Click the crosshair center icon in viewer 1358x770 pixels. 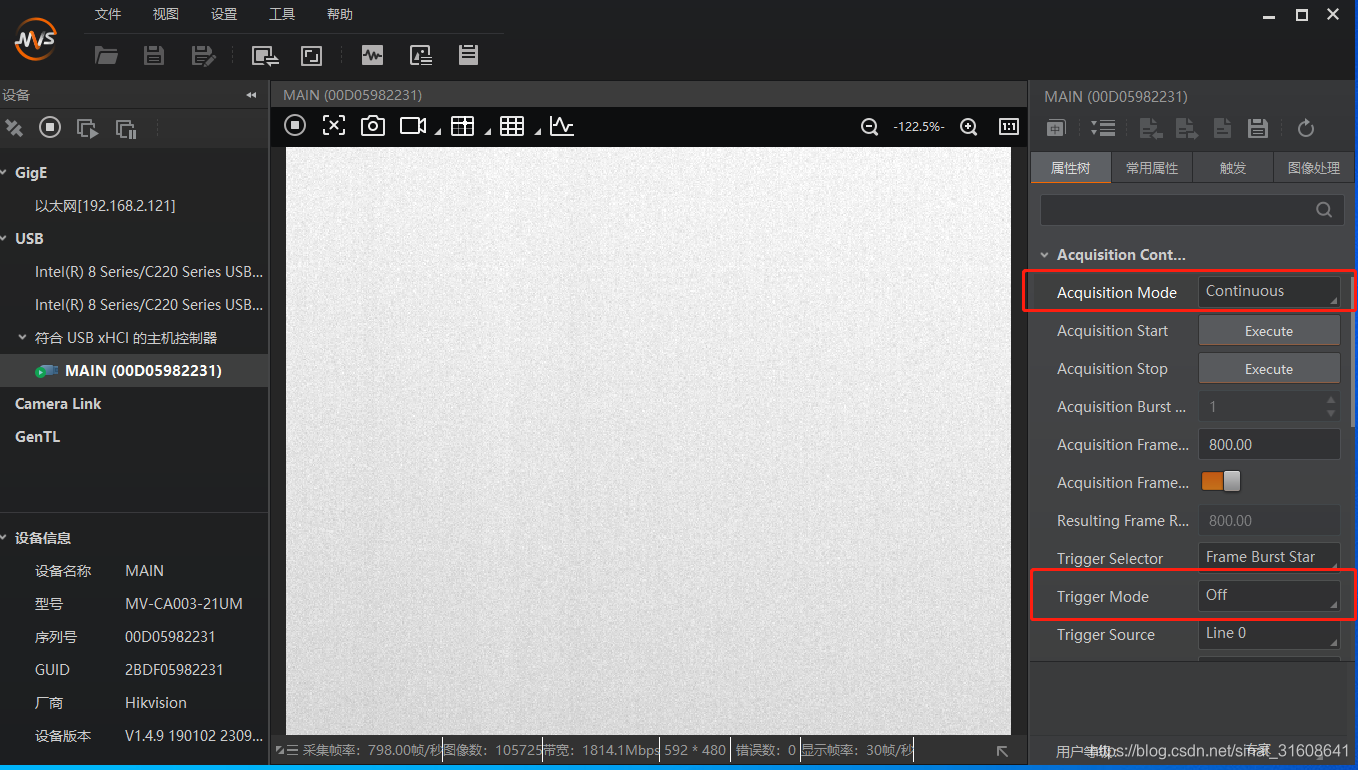pyautogui.click(x=333, y=125)
